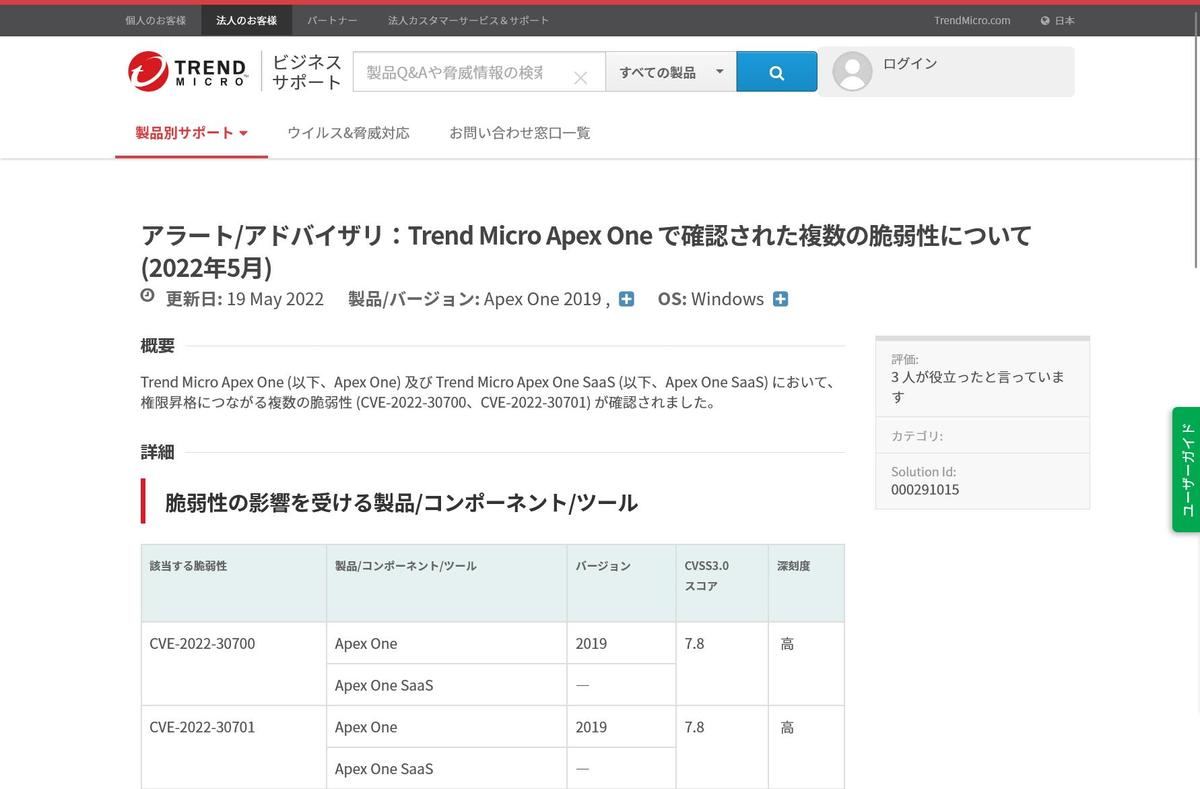The image size is (1200, 789).
Task: Open 製品別サポート dropdown menu
Action: click(191, 132)
